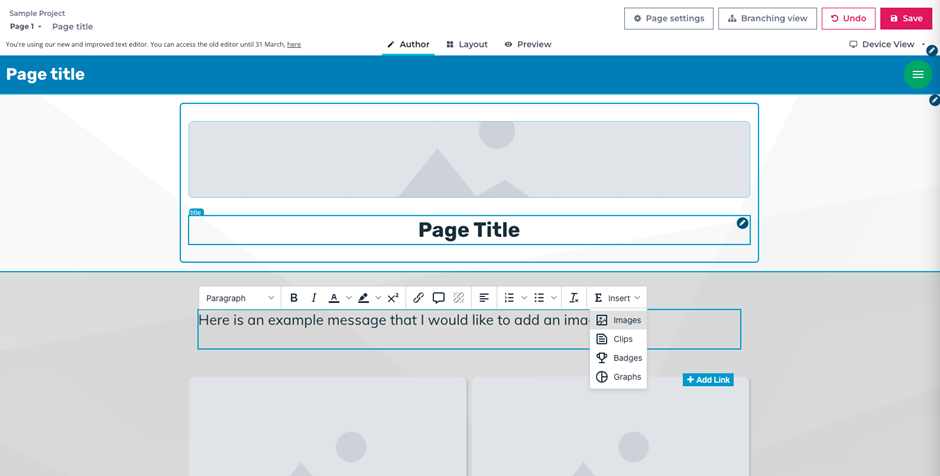This screenshot has height=476, width=940.
Task: Open font color options arrow
Action: point(349,298)
